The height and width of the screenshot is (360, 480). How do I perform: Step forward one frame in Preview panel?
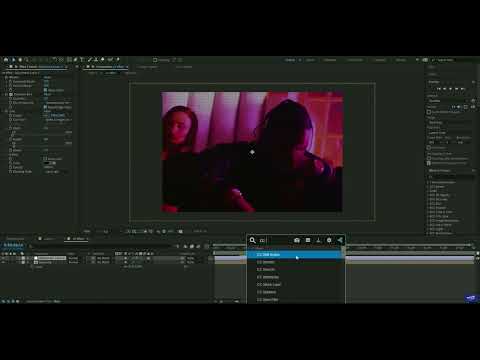click(457, 89)
